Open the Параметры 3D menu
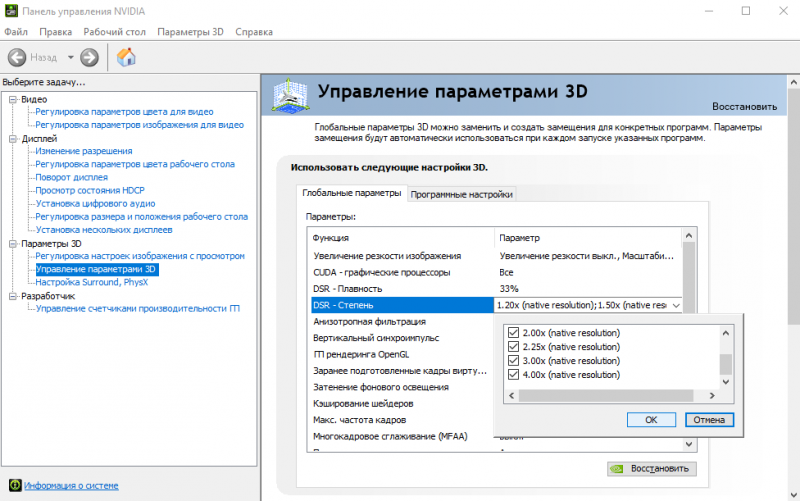Viewport: 800px width, 501px height. tap(190, 32)
